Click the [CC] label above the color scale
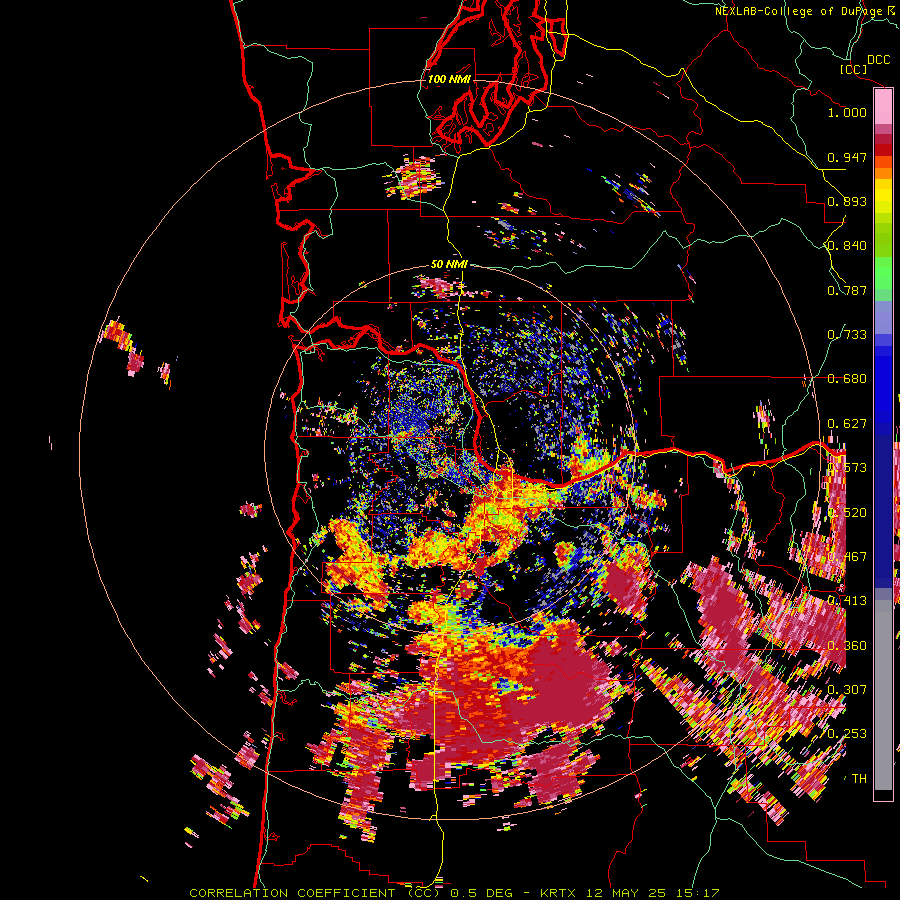Viewport: 900px width, 900px height. pyautogui.click(x=853, y=69)
